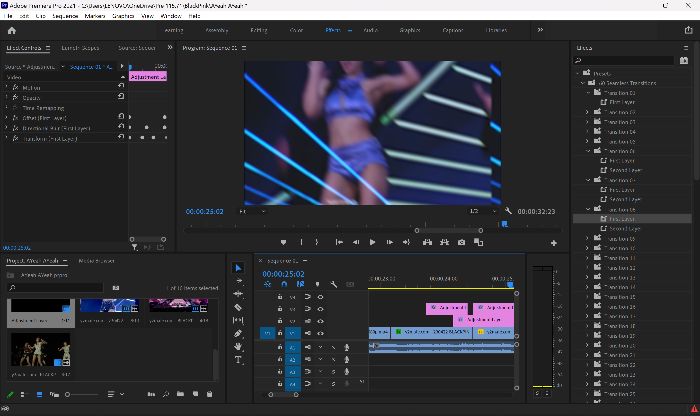This screenshot has height=416, width=700.
Task: Open the Markers menu
Action: 95,16
